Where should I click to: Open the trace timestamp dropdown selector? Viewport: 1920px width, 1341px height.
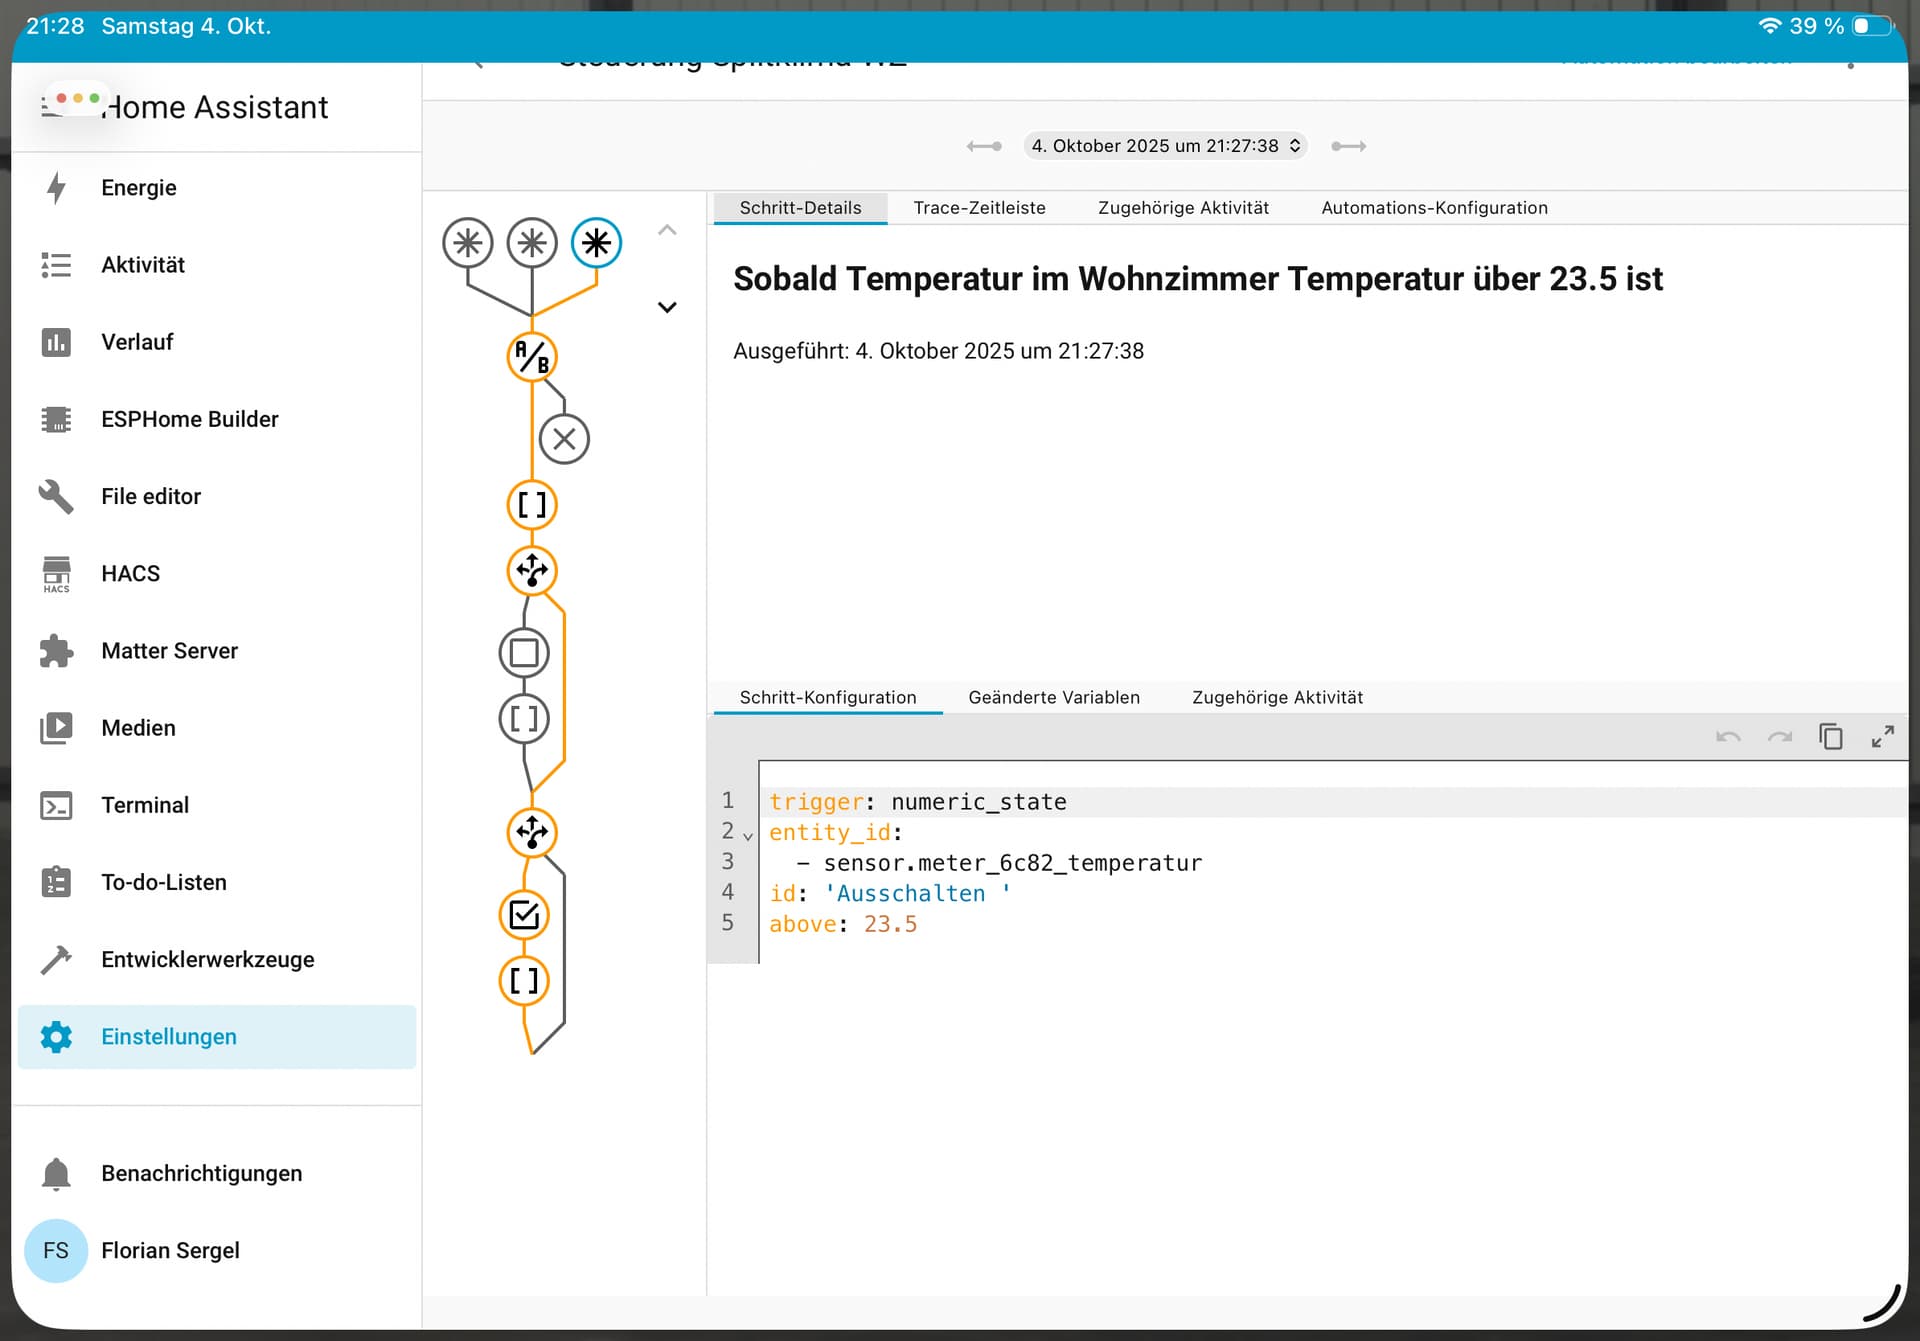[1165, 146]
